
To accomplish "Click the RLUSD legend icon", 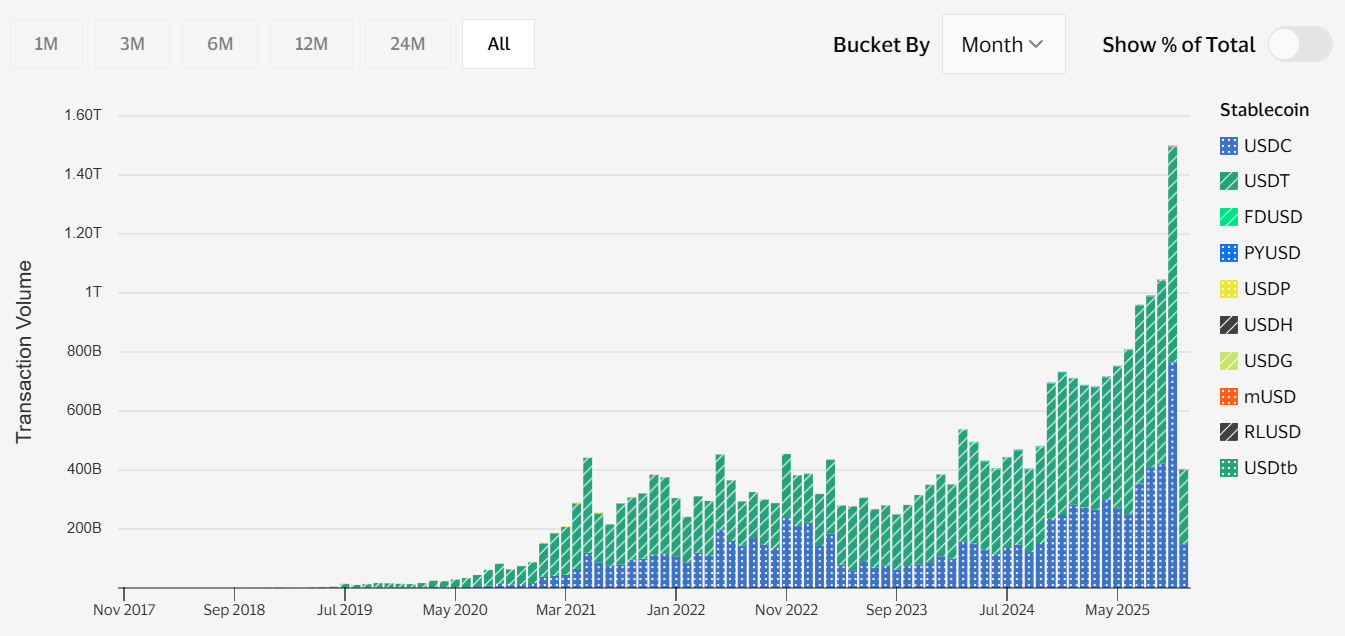I will 1229,432.
